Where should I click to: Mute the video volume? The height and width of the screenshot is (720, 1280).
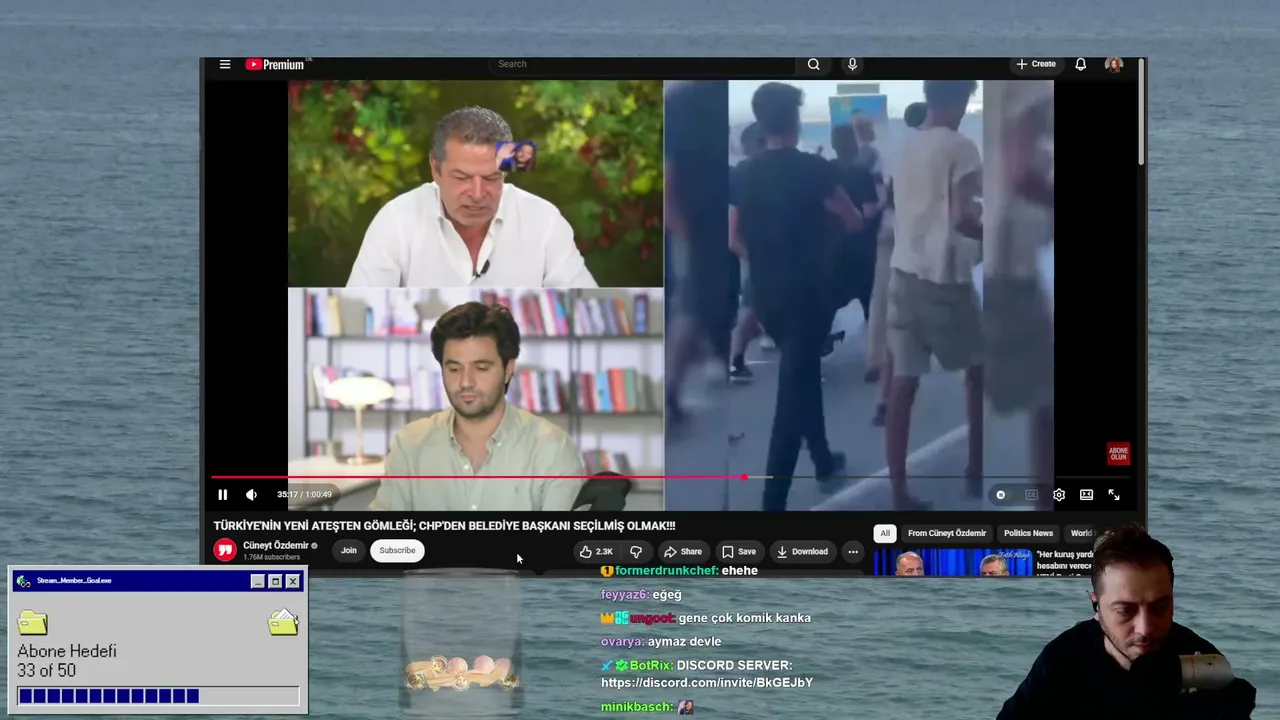[x=251, y=495]
